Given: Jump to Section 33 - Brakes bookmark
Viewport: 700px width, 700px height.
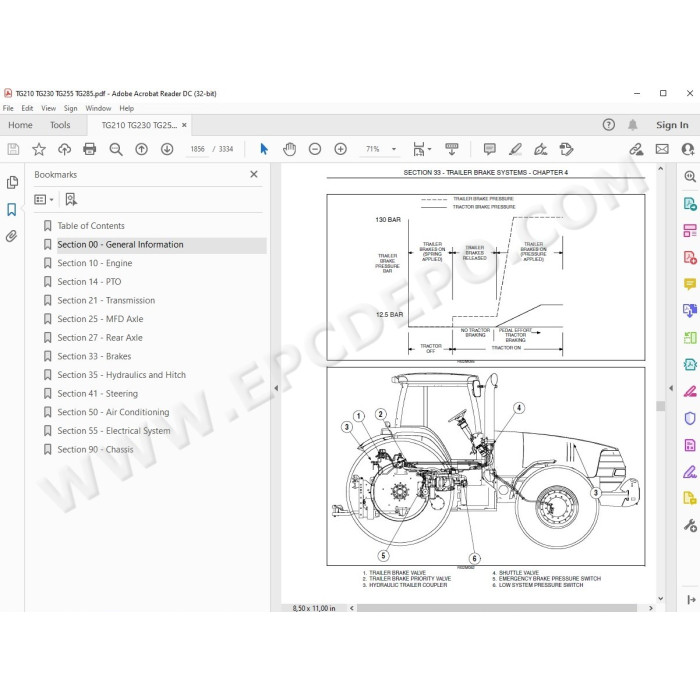Looking at the screenshot, I should pyautogui.click(x=94, y=356).
